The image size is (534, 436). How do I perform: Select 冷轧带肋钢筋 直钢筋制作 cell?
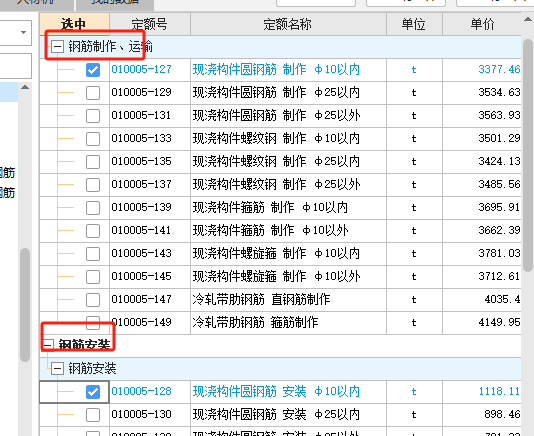(x=288, y=300)
